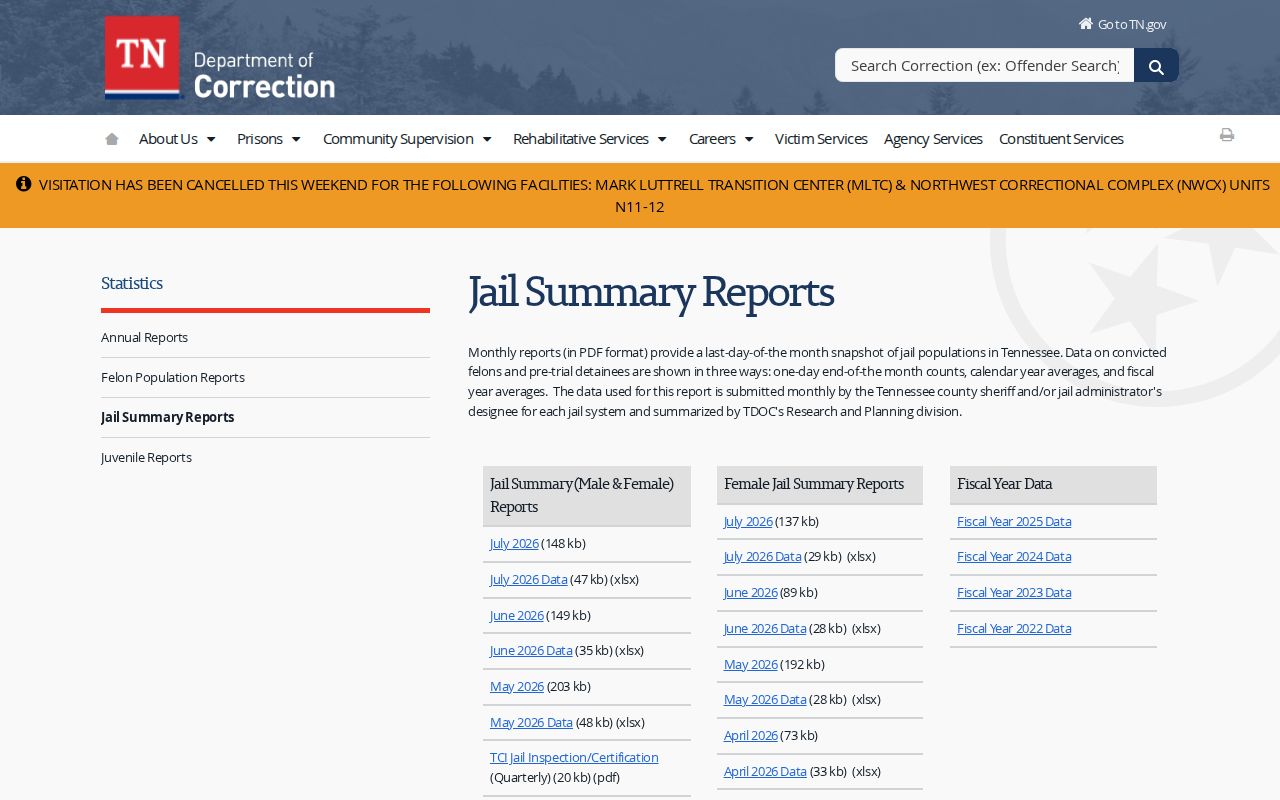Open Fiscal Year 2024 Data link
The height and width of the screenshot is (800, 1280).
(x=1014, y=557)
